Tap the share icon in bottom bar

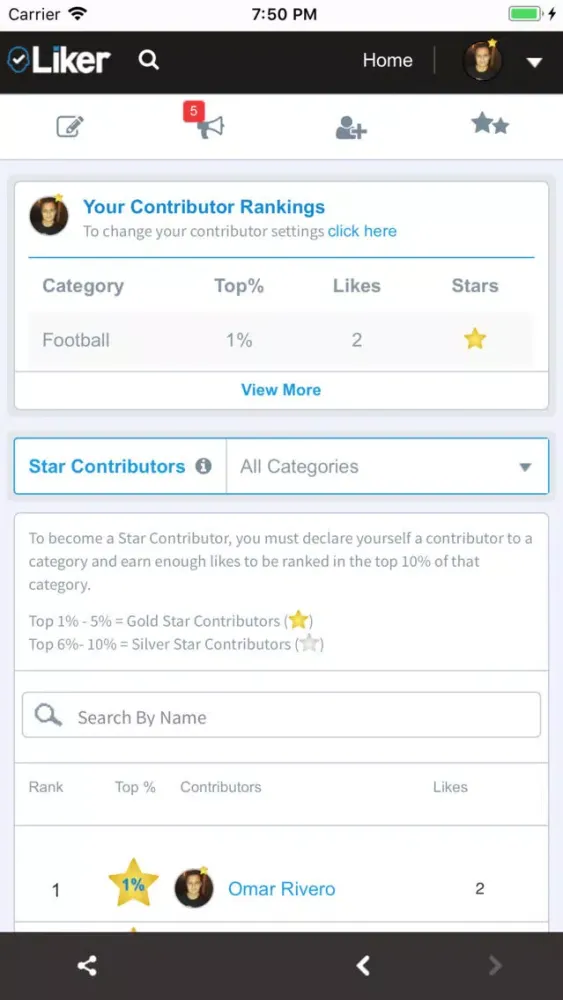(87, 966)
